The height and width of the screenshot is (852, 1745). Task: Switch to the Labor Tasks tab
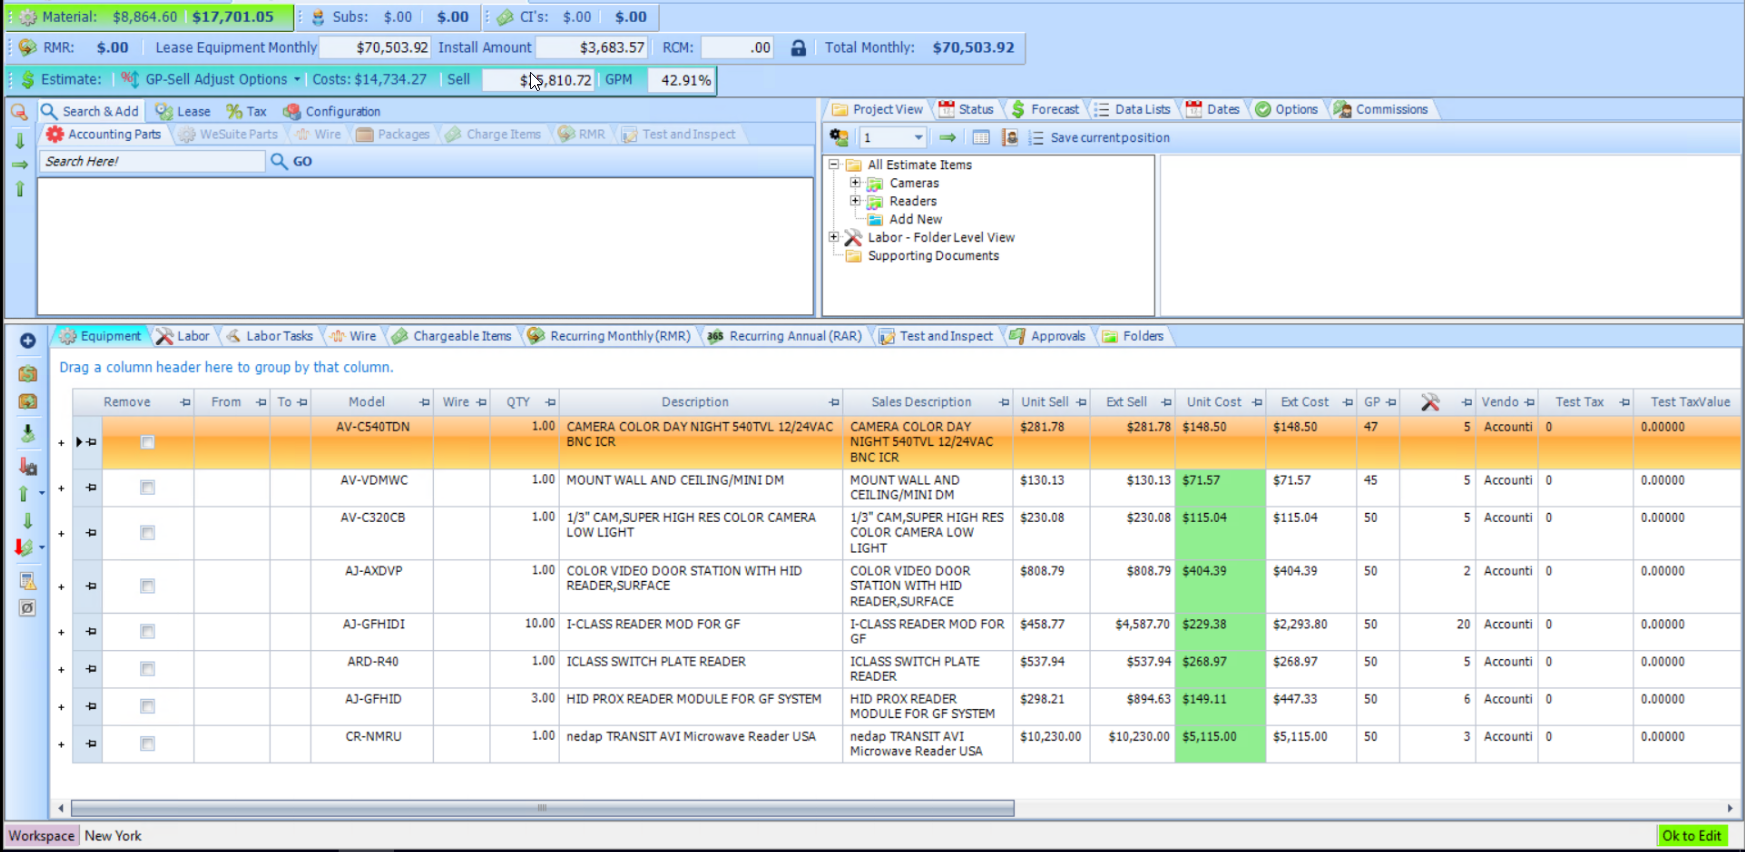tap(269, 336)
